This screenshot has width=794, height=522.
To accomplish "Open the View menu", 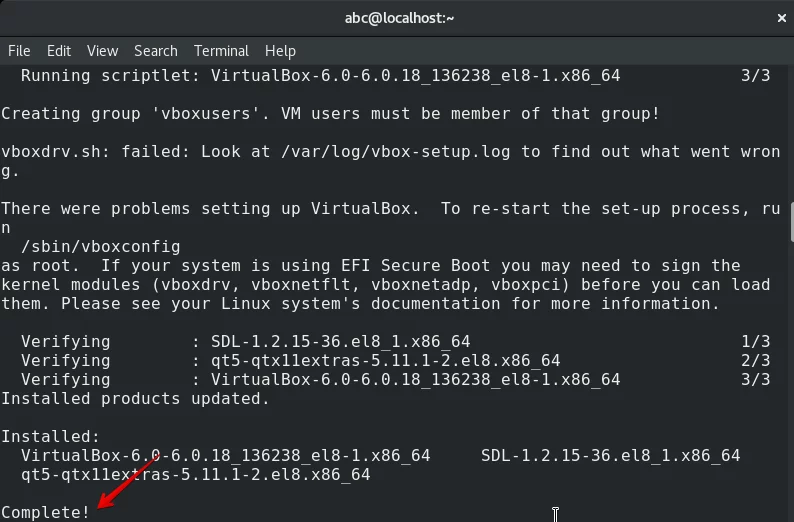I will click(102, 51).
